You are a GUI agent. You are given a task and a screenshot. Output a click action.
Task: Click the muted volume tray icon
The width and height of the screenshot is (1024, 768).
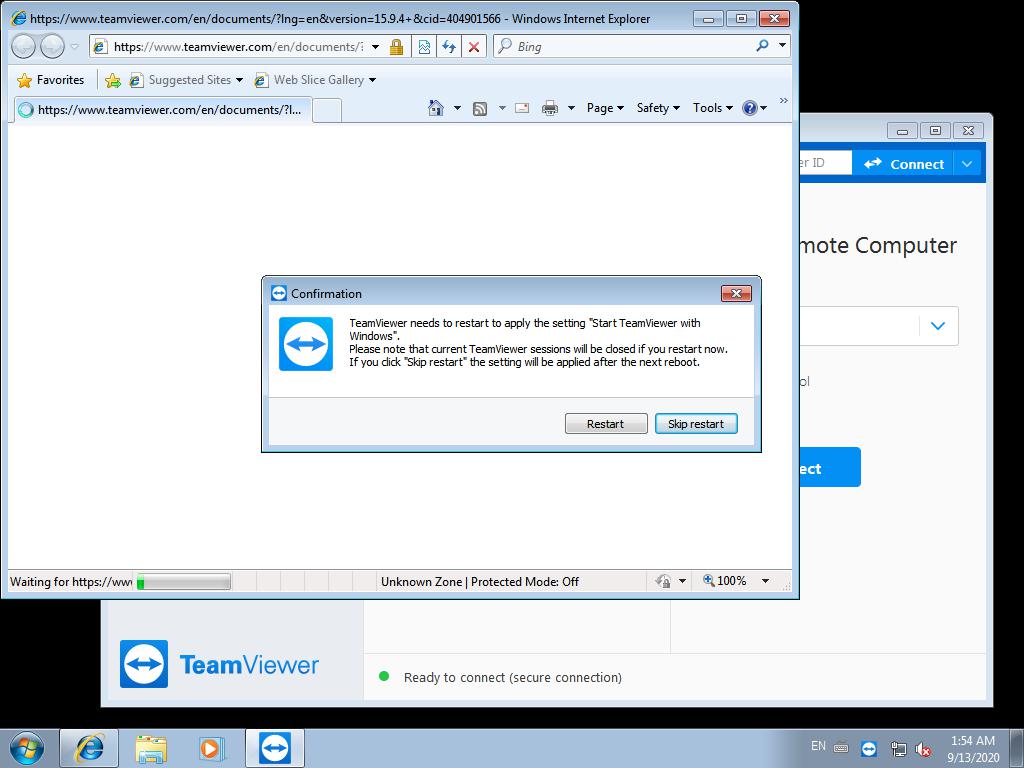pyautogui.click(x=923, y=749)
